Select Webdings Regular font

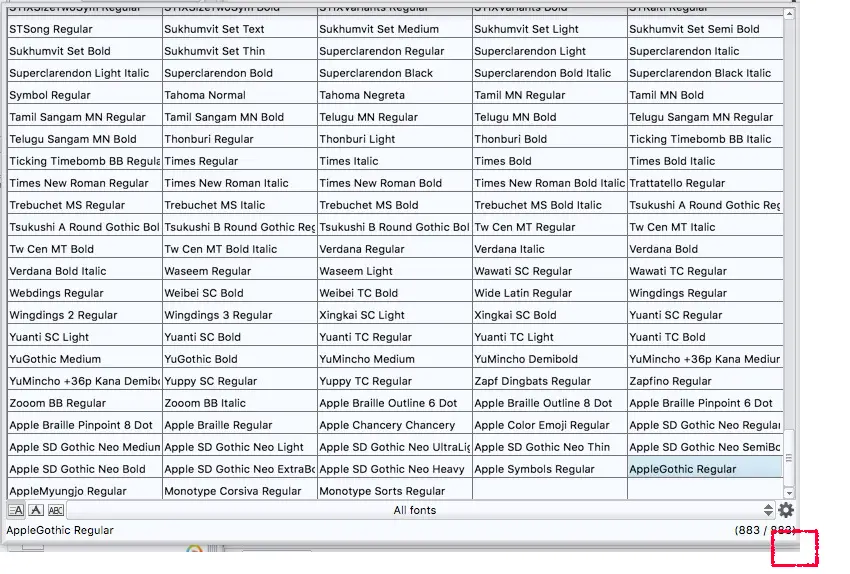coord(85,293)
